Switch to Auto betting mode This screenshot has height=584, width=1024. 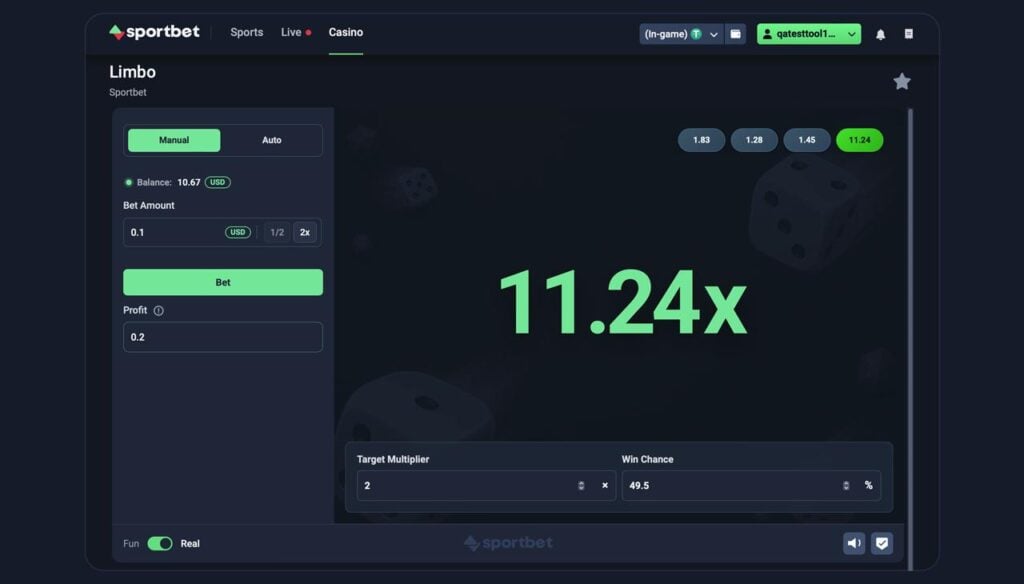(272, 140)
